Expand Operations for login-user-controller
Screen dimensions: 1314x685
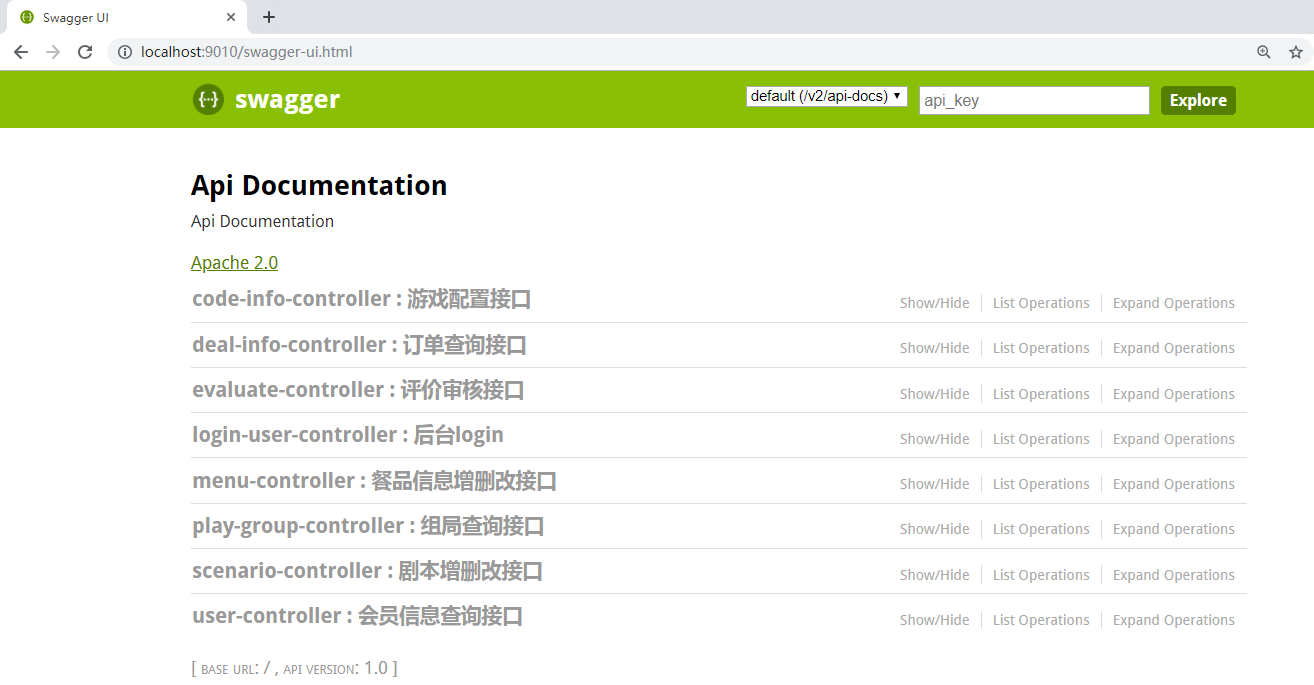(x=1174, y=439)
